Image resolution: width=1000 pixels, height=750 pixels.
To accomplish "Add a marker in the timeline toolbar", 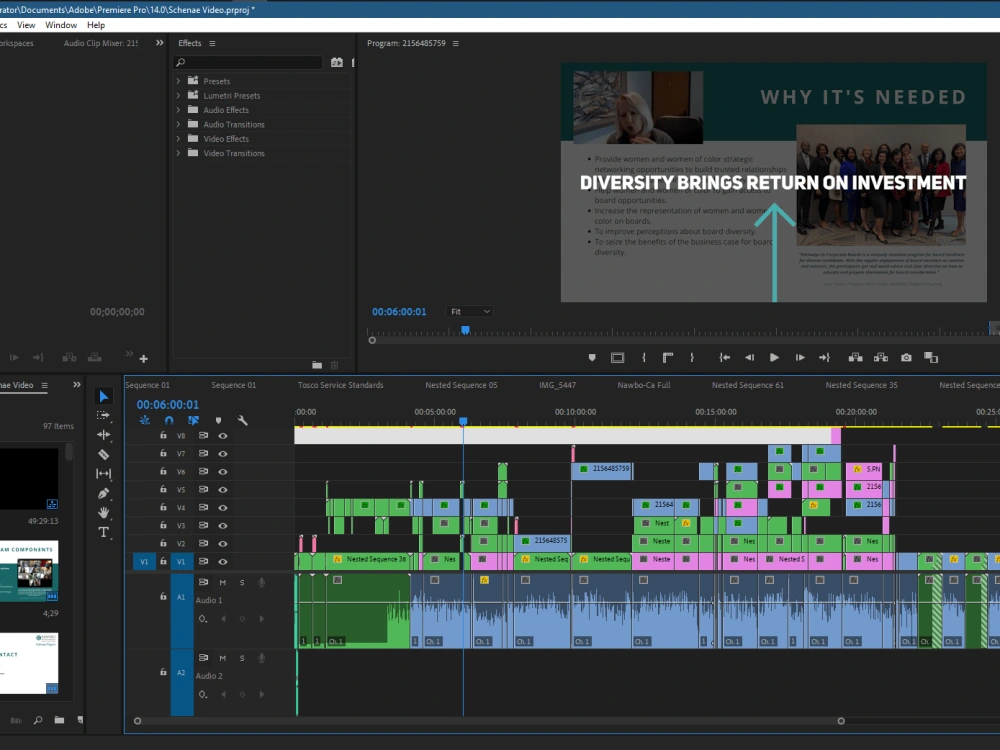I will [x=218, y=420].
